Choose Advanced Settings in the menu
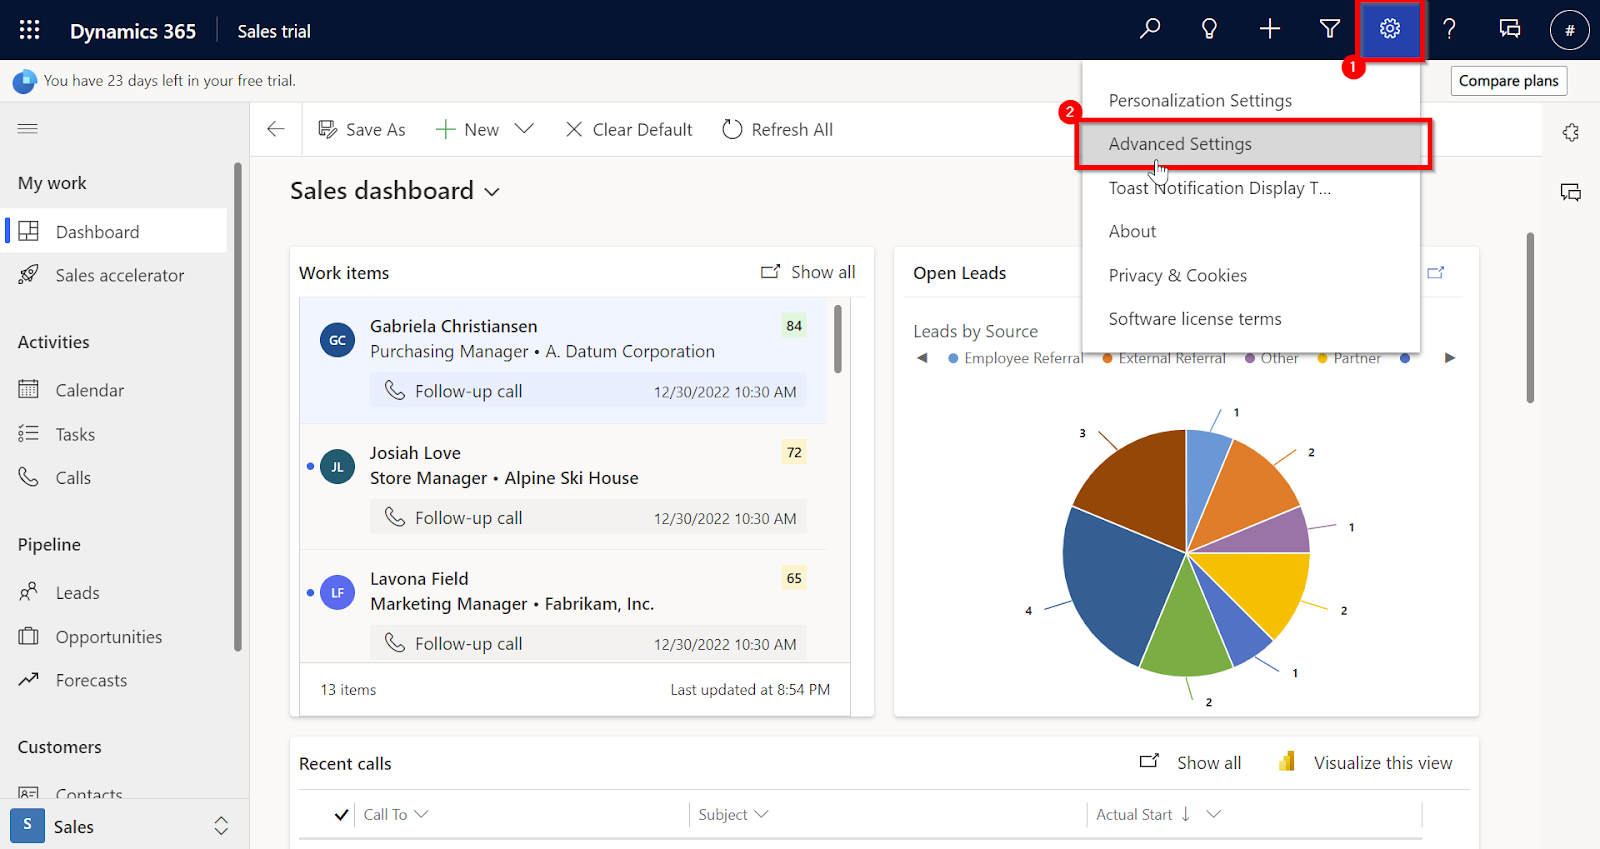 (x=1251, y=144)
